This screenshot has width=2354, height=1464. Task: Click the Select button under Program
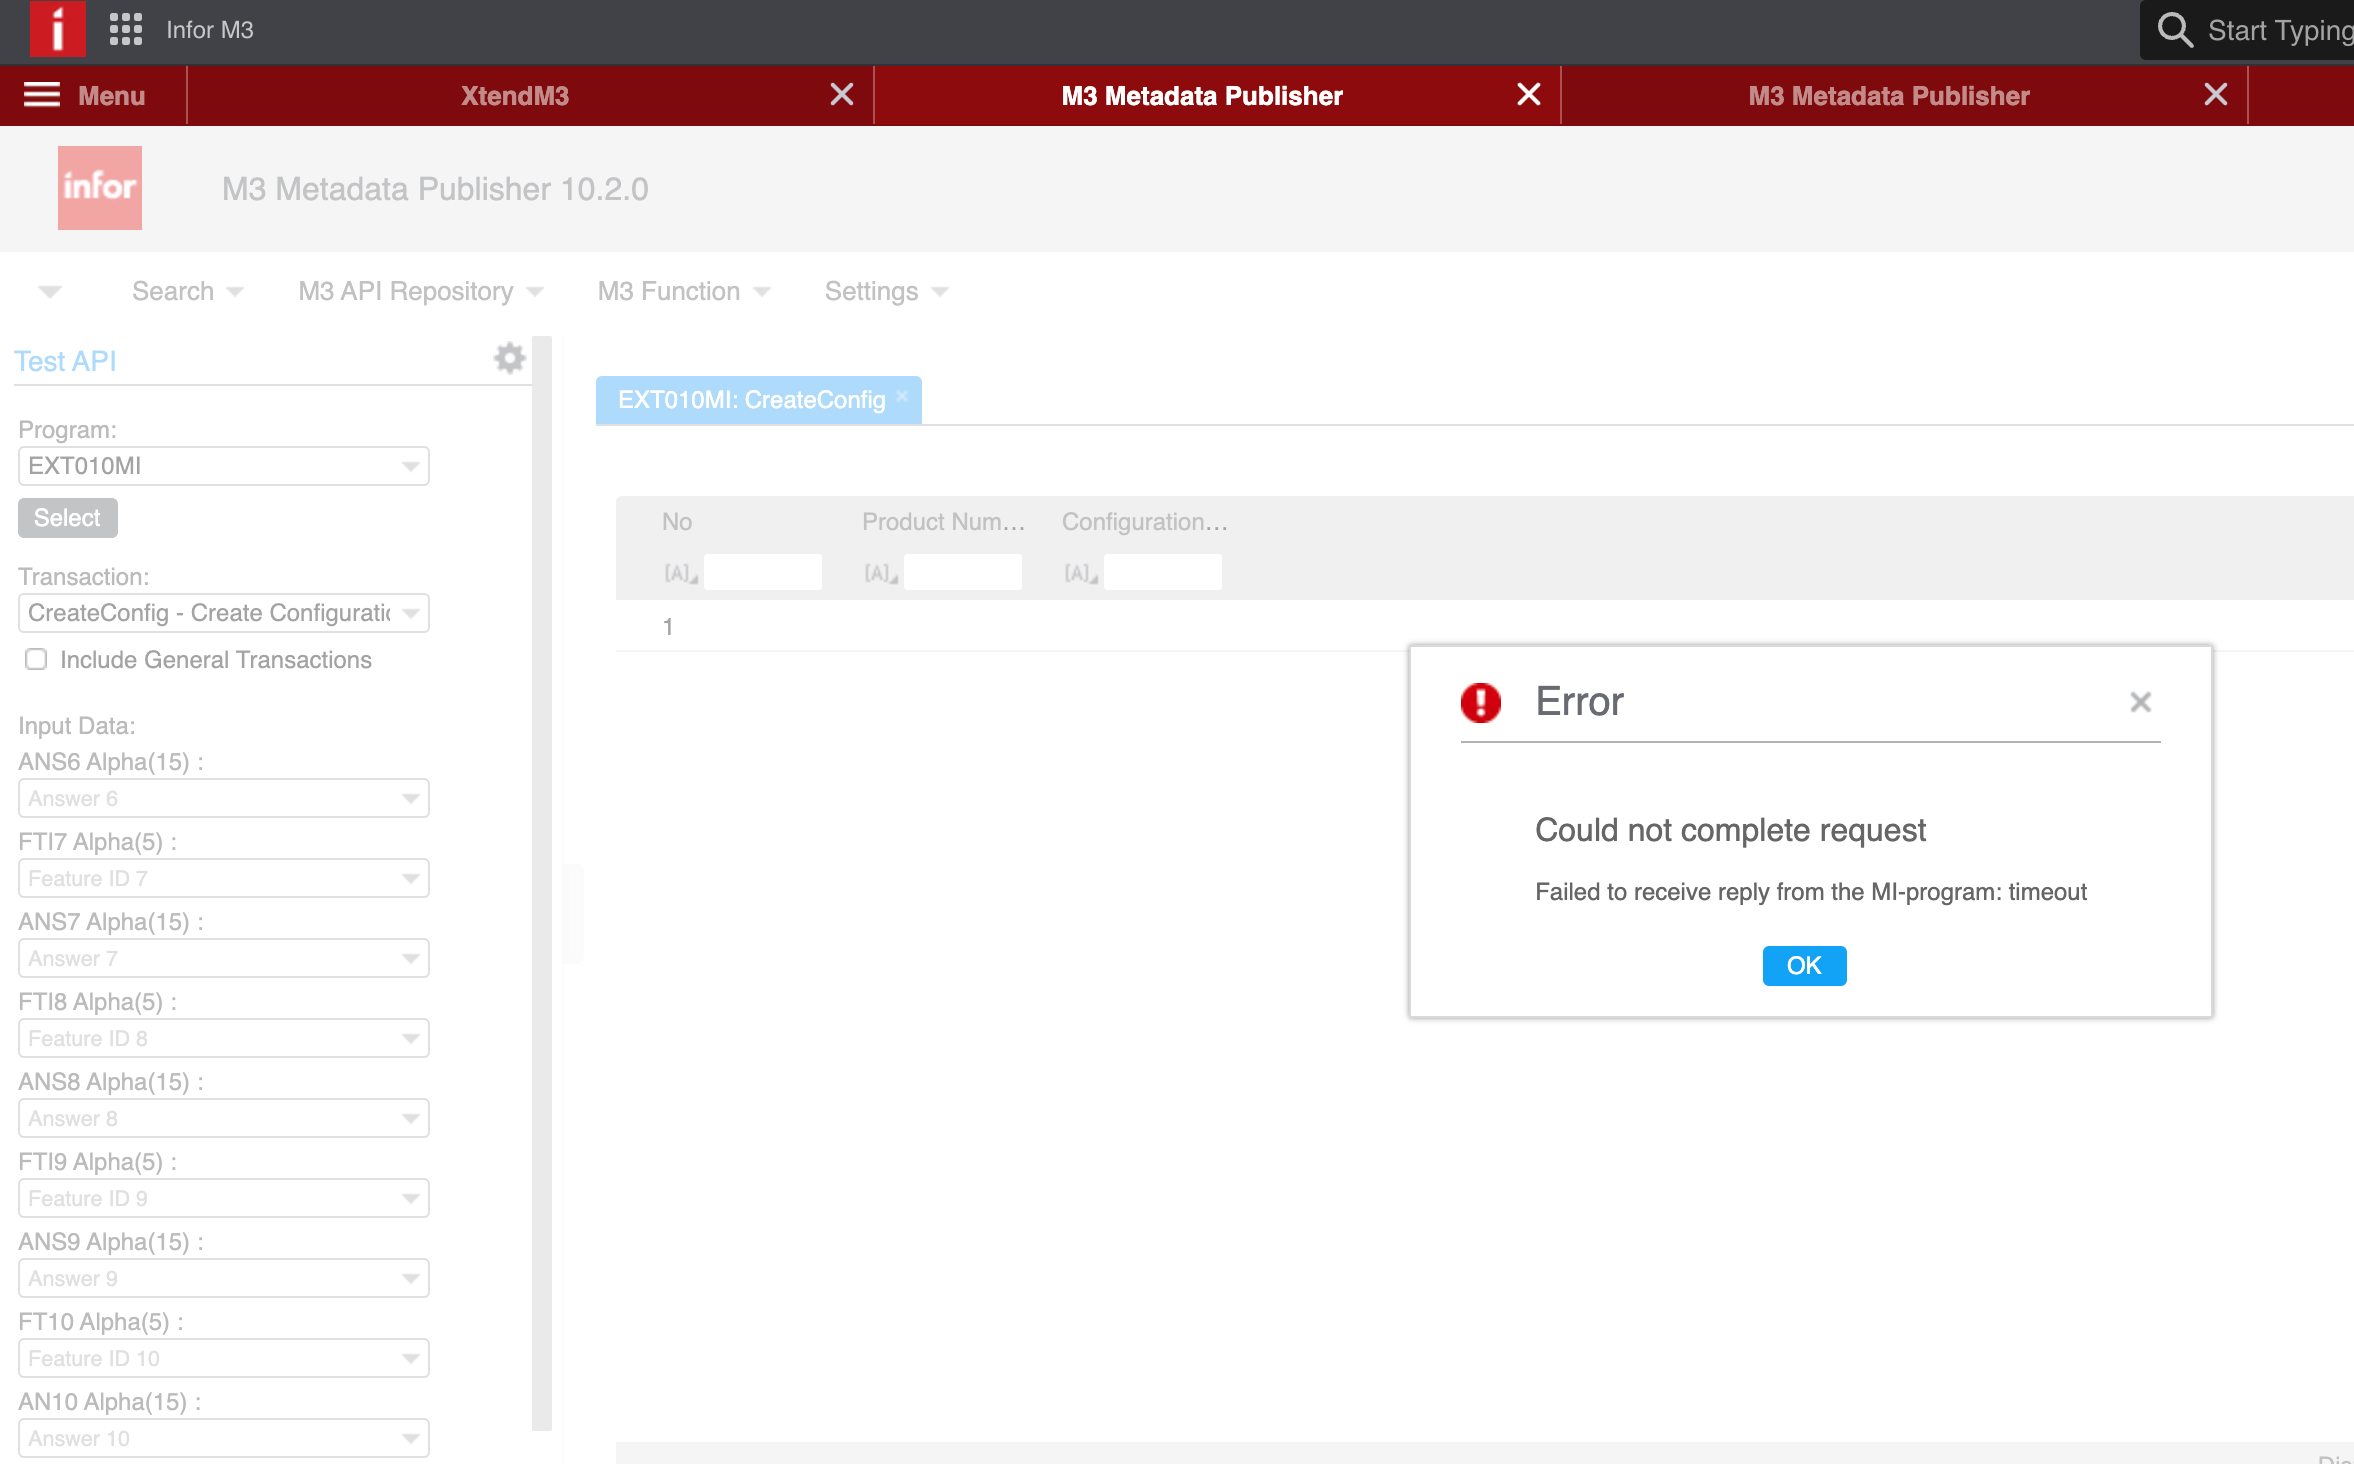point(67,517)
